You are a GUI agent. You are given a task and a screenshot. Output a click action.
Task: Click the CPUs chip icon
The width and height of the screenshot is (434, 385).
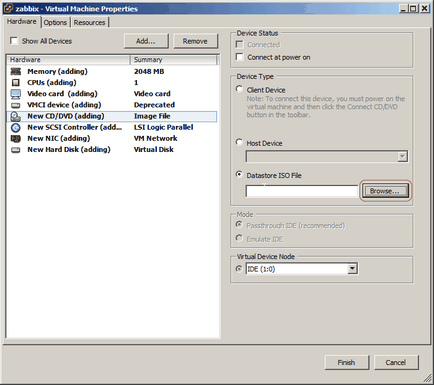(16, 83)
